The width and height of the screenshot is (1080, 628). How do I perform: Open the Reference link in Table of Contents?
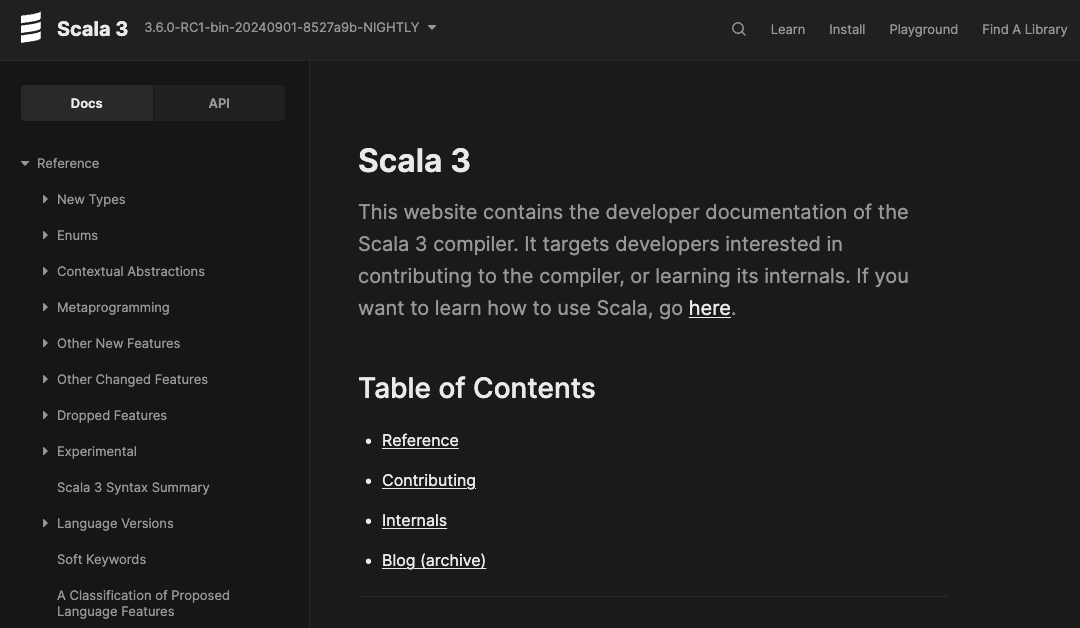[420, 440]
